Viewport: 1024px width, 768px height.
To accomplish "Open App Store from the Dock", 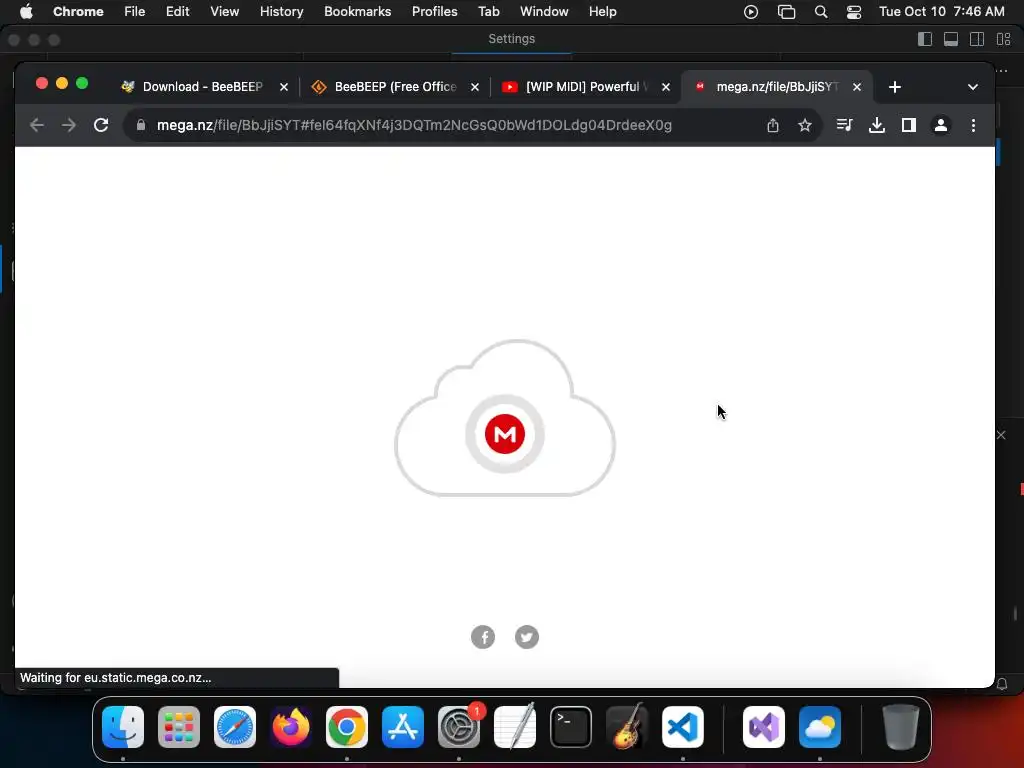I will pyautogui.click(x=403, y=727).
